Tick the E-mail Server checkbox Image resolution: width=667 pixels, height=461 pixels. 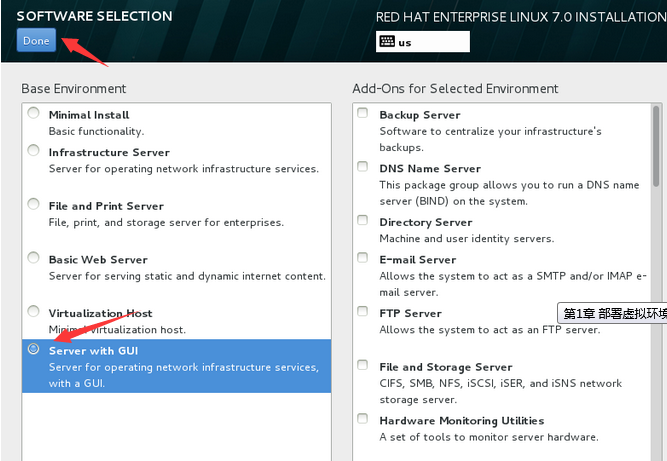point(362,258)
